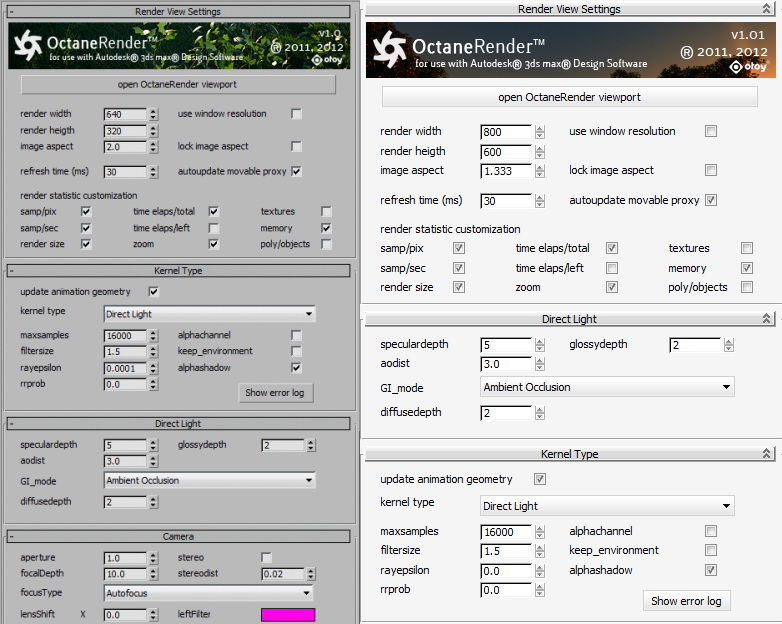Collapse left Kernel Type rollout header
Image resolution: width=782 pixels, height=624 pixels.
coord(178,270)
